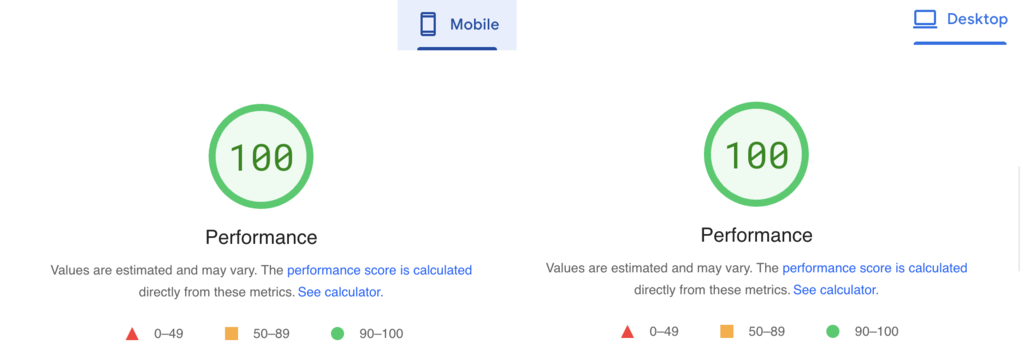This screenshot has width=1024, height=362.
Task: Click the desktop Performance heading
Action: tap(757, 235)
